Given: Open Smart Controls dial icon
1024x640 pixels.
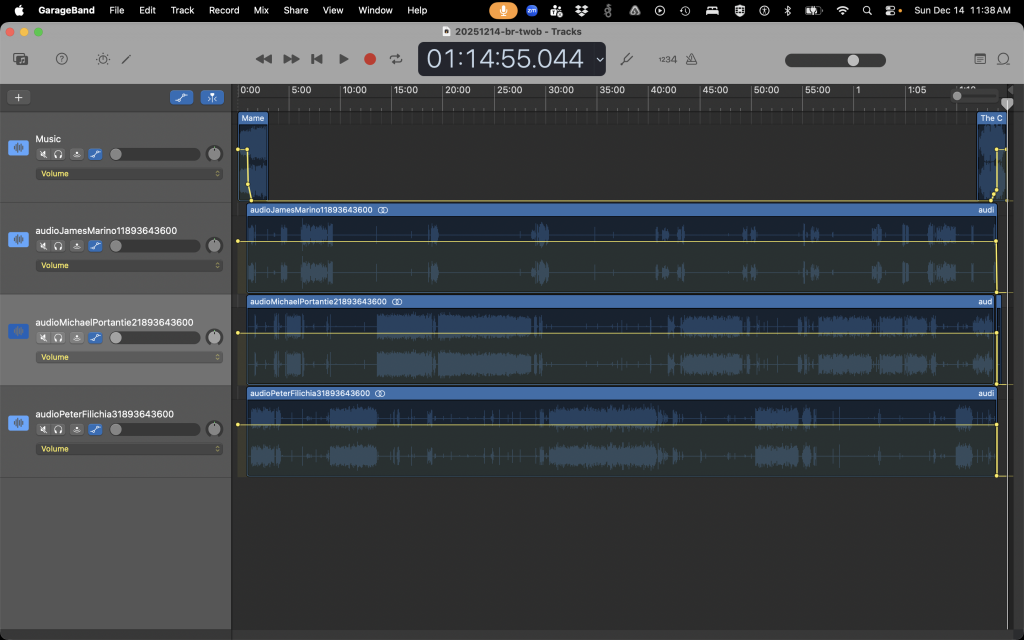Looking at the screenshot, I should [x=103, y=59].
